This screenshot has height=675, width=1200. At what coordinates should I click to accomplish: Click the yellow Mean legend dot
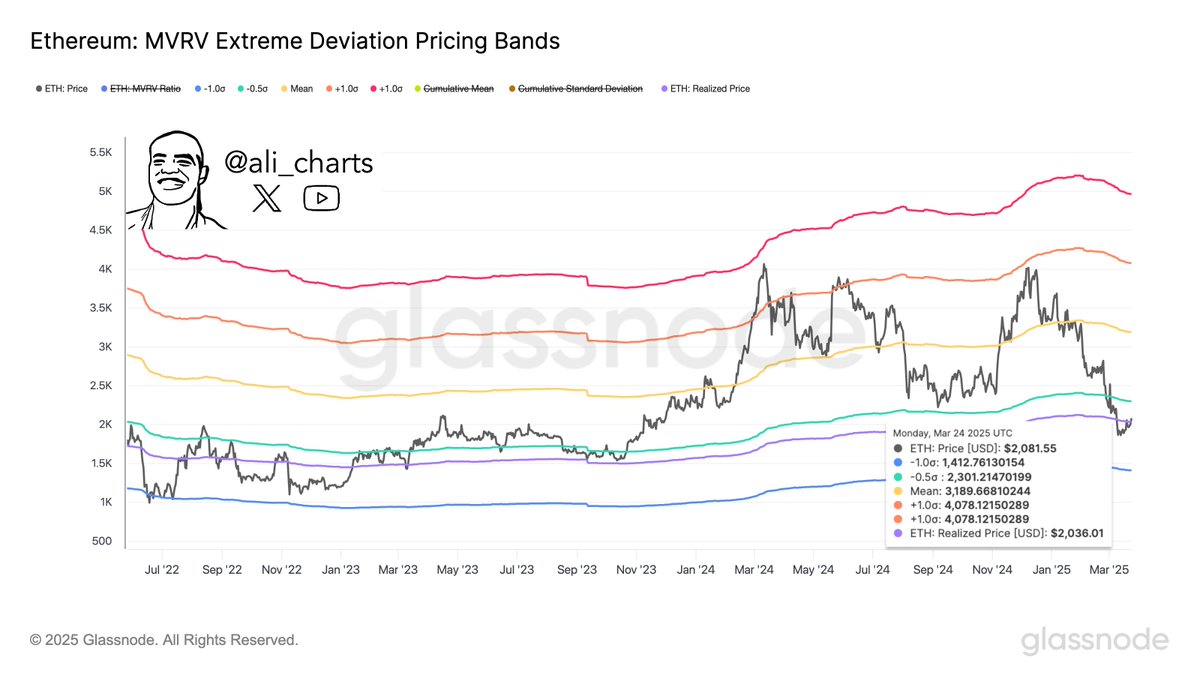[283, 89]
